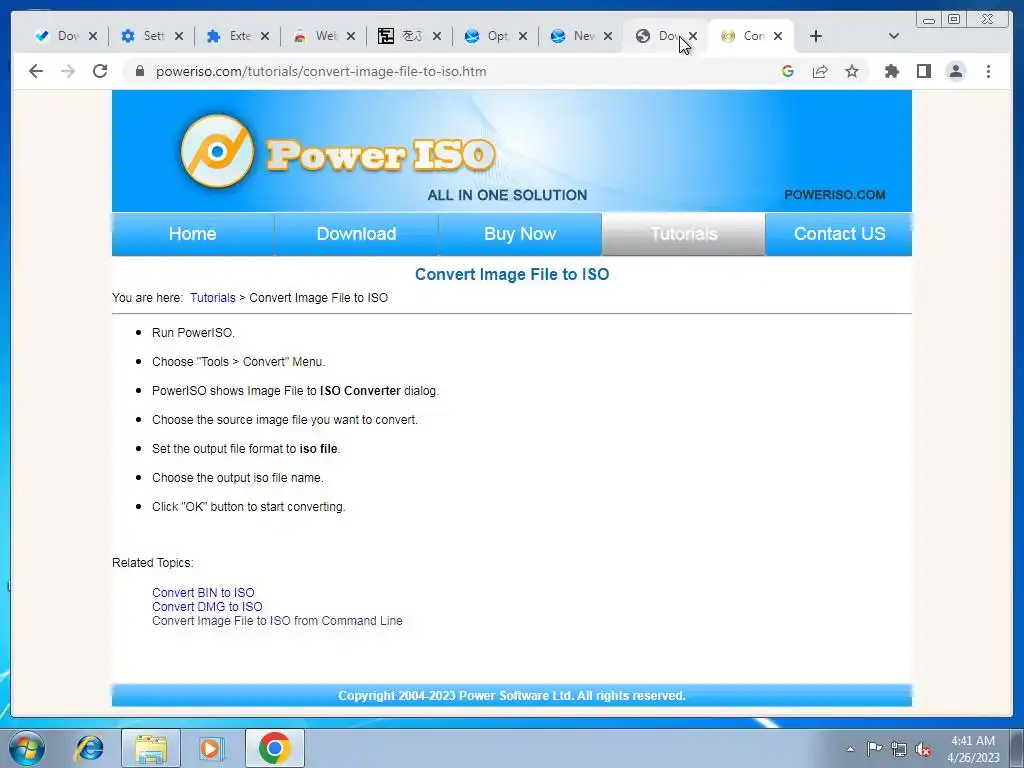This screenshot has width=1024, height=768.
Task: Click the browser back arrow
Action: point(36,71)
